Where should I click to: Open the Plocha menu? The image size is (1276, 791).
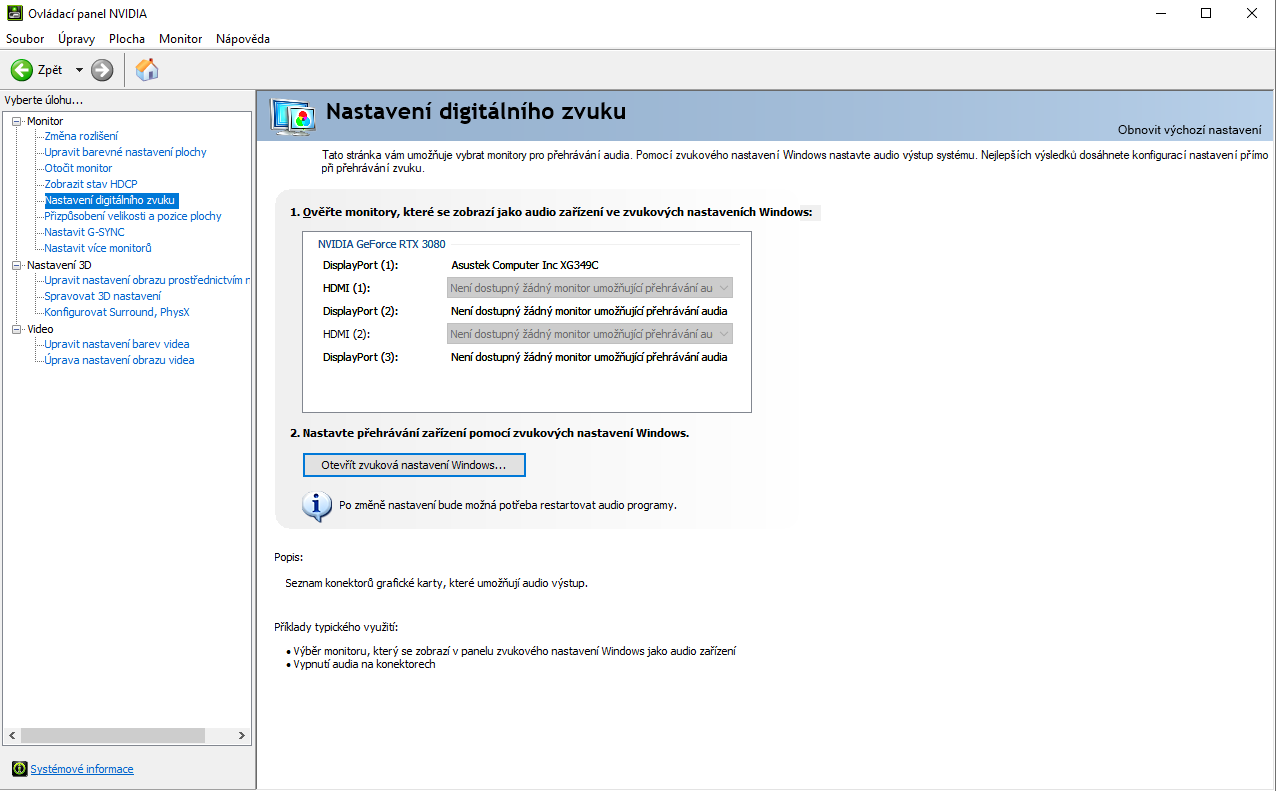pyautogui.click(x=127, y=39)
